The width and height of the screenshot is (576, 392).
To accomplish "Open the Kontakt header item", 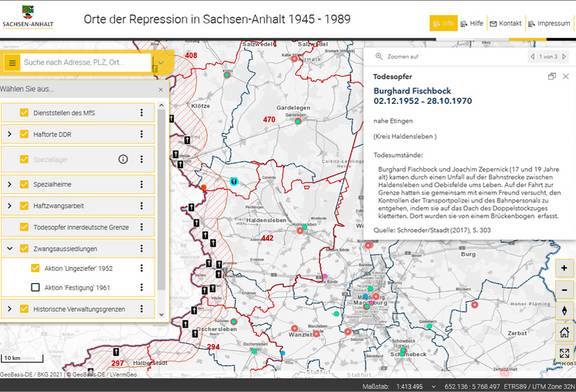I will coord(506,23).
